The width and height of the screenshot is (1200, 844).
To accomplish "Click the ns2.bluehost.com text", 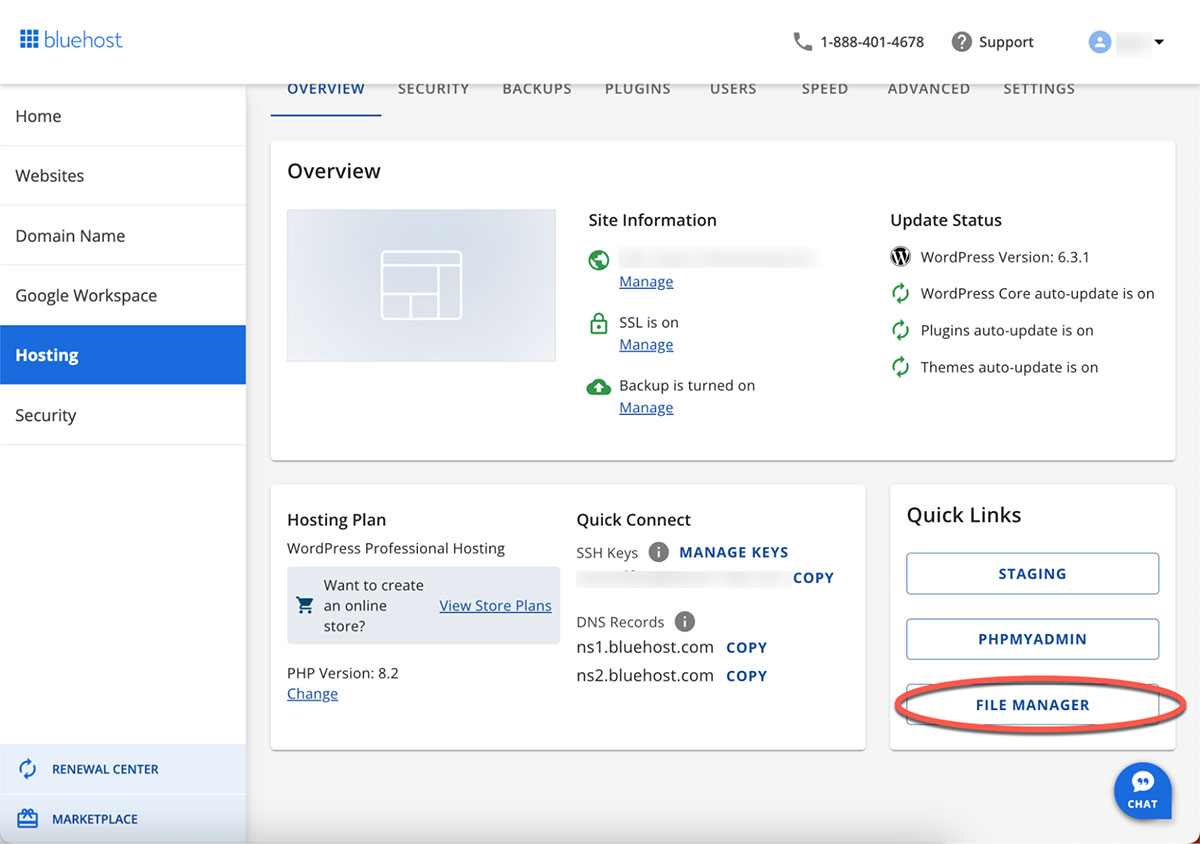I will tap(645, 675).
